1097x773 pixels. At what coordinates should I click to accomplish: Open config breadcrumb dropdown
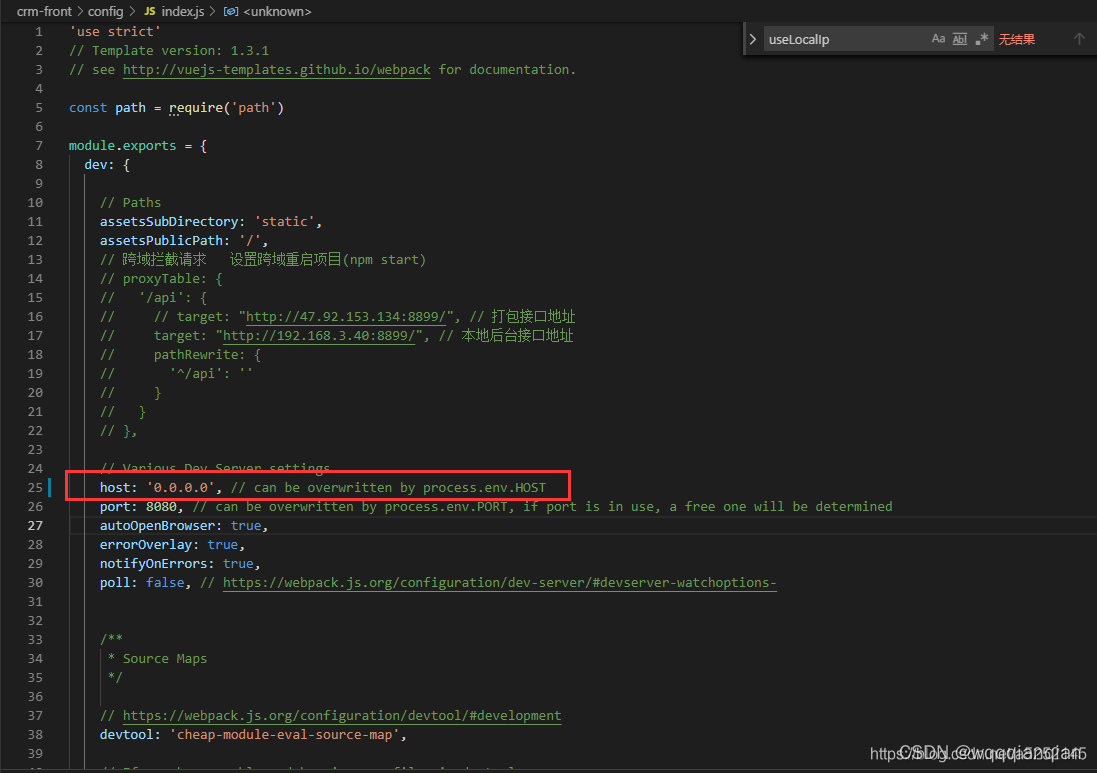(x=105, y=12)
